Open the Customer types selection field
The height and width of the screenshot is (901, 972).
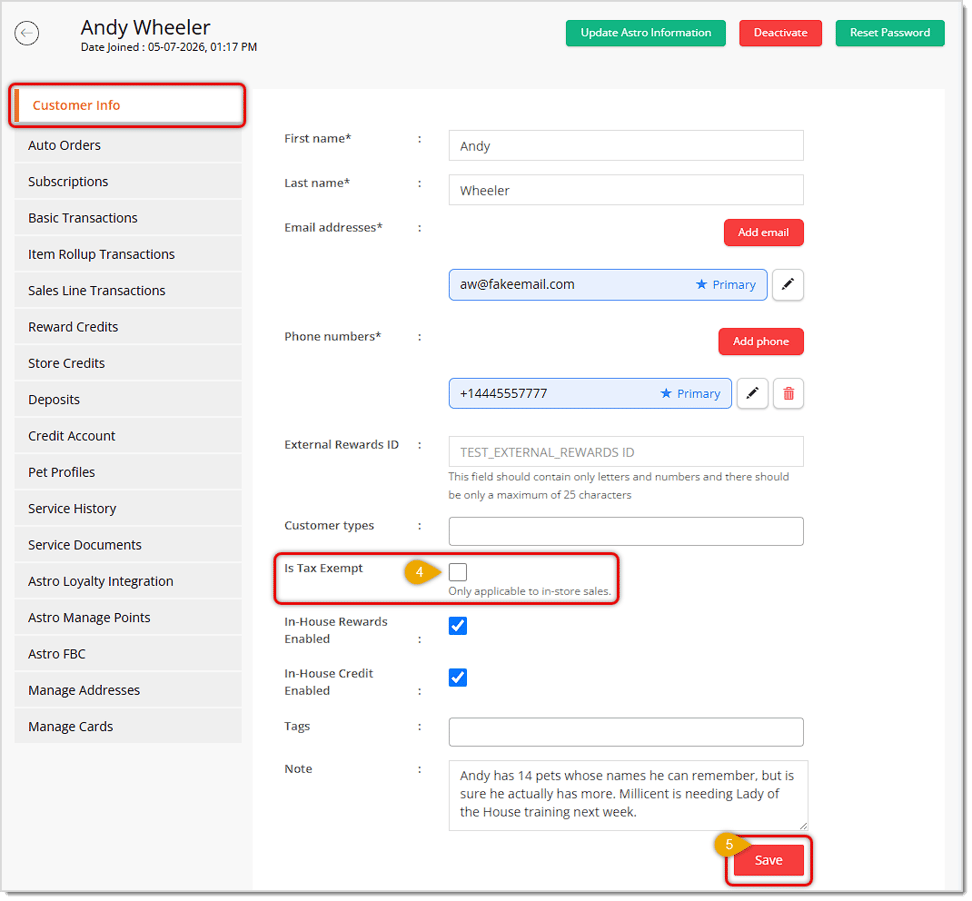coord(628,533)
